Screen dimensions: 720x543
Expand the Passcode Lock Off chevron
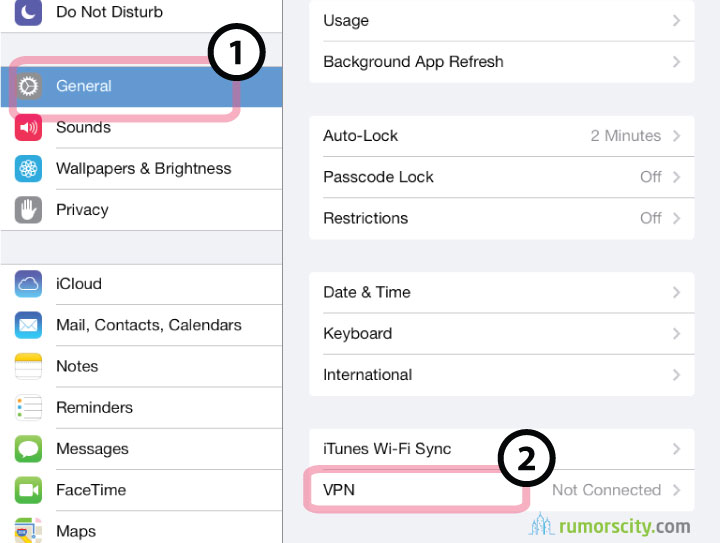676,177
